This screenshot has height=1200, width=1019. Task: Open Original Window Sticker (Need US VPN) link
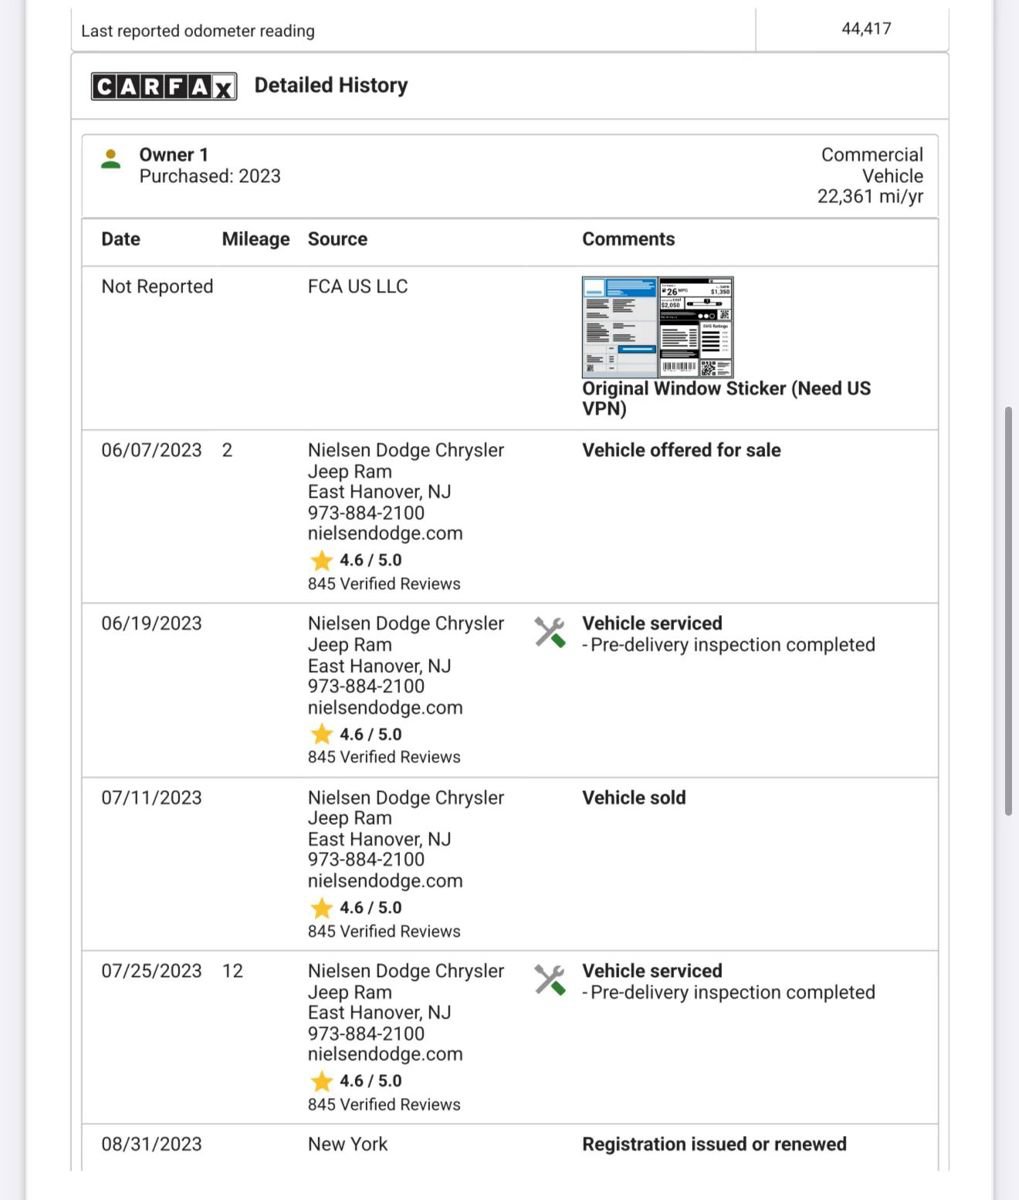[x=726, y=399]
